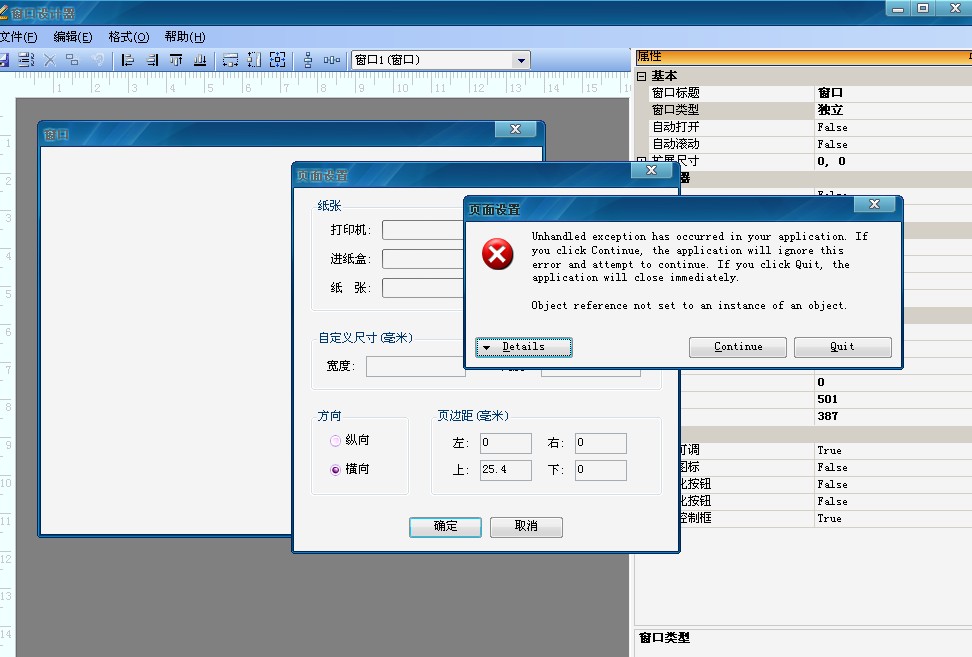Screen dimensions: 972x657
Task: Open the 窗口1(窗口) combo box dropdown
Action: [520, 60]
